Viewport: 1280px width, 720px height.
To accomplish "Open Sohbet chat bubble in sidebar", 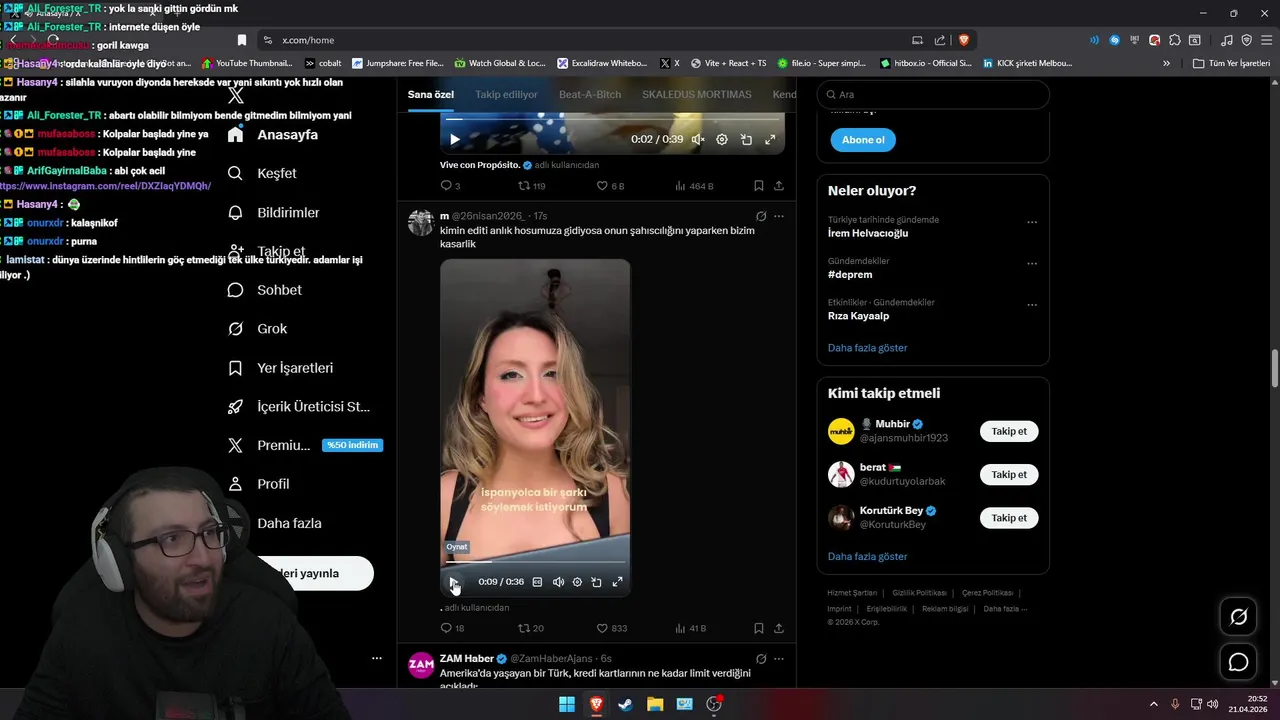I will tap(235, 290).
